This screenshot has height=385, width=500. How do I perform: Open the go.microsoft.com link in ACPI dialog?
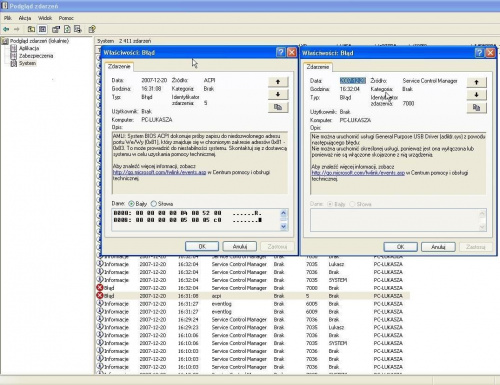[x=159, y=172]
